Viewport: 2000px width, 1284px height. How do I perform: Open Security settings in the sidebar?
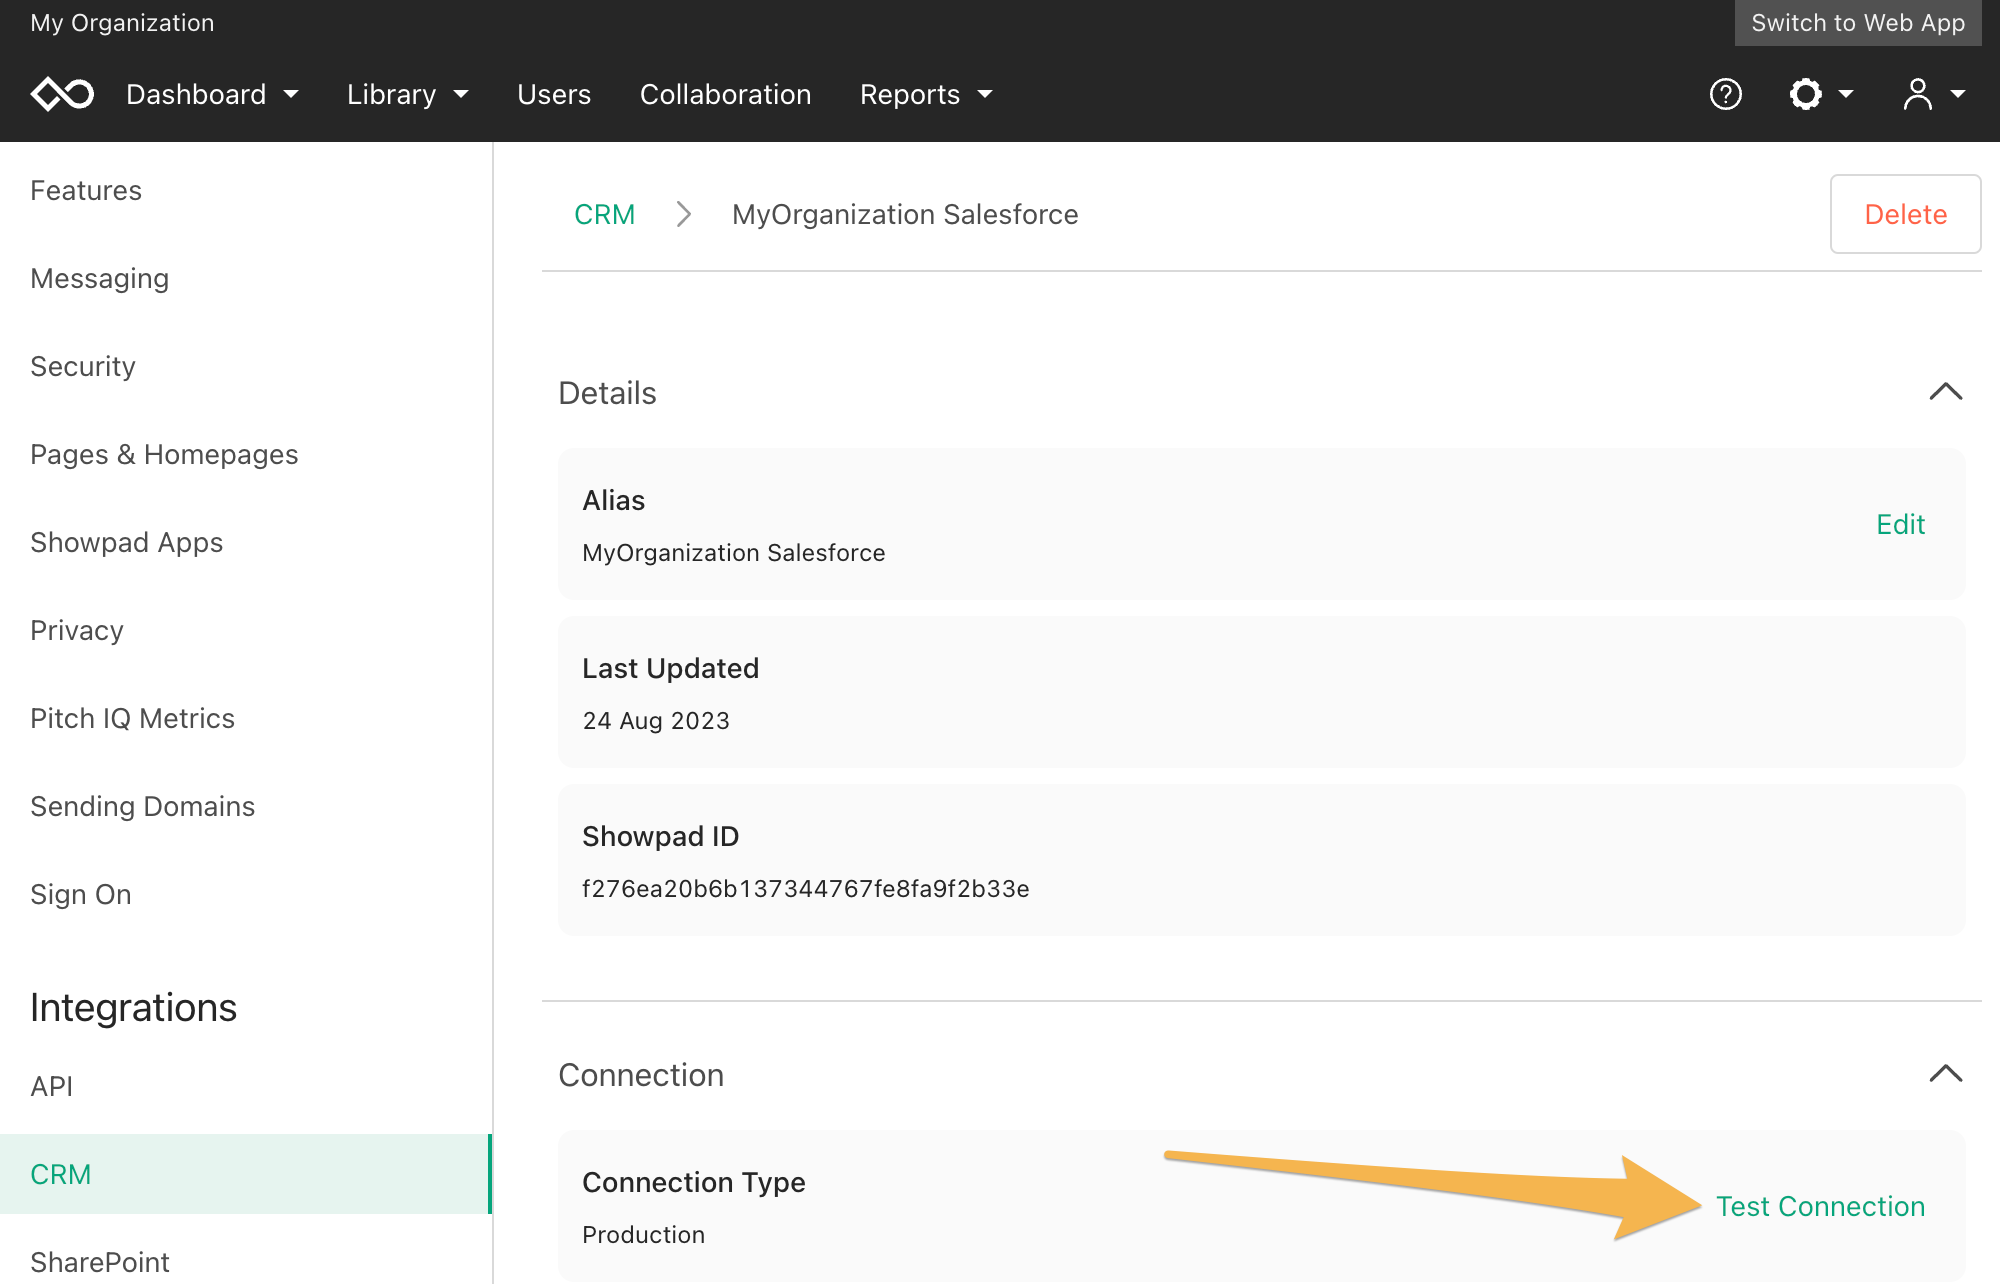(83, 366)
